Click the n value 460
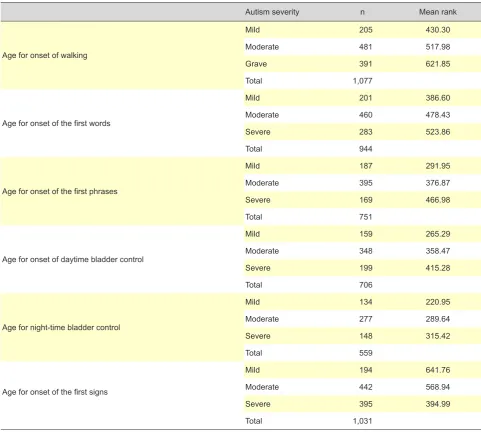 [x=366, y=115]
